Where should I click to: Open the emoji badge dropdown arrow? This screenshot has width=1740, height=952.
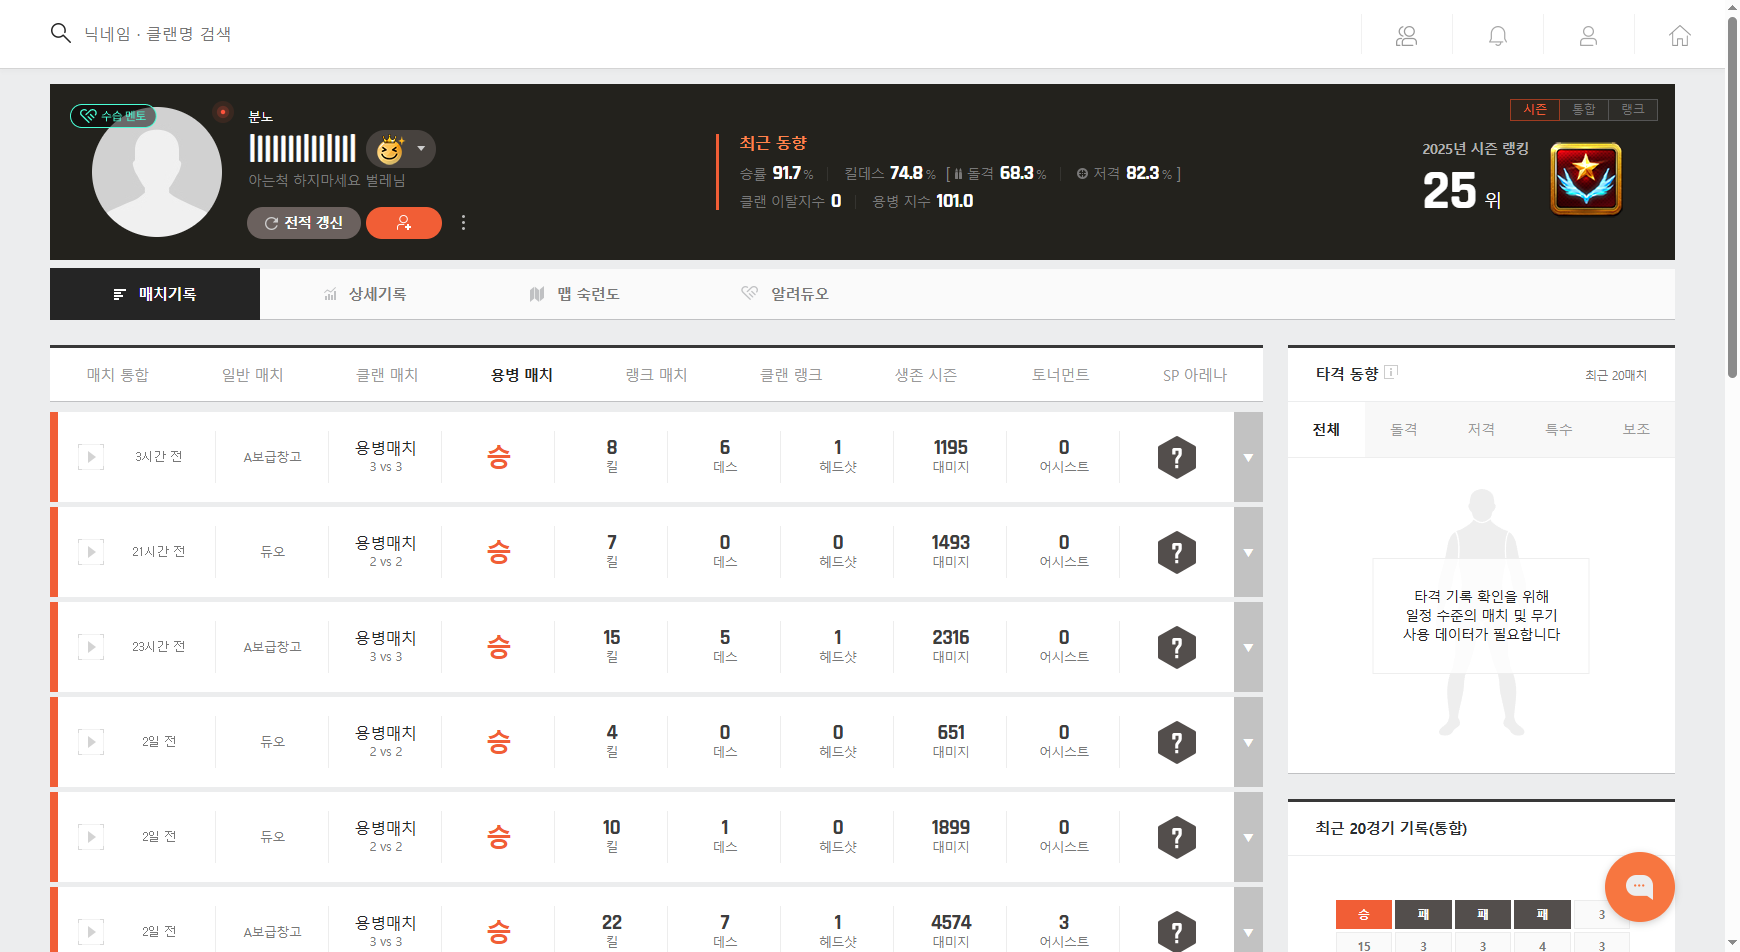[x=421, y=149]
